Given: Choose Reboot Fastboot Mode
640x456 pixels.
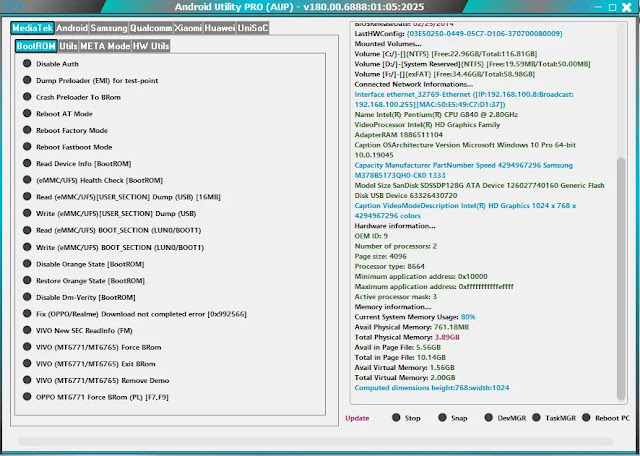Looking at the screenshot, I should [68, 147].
